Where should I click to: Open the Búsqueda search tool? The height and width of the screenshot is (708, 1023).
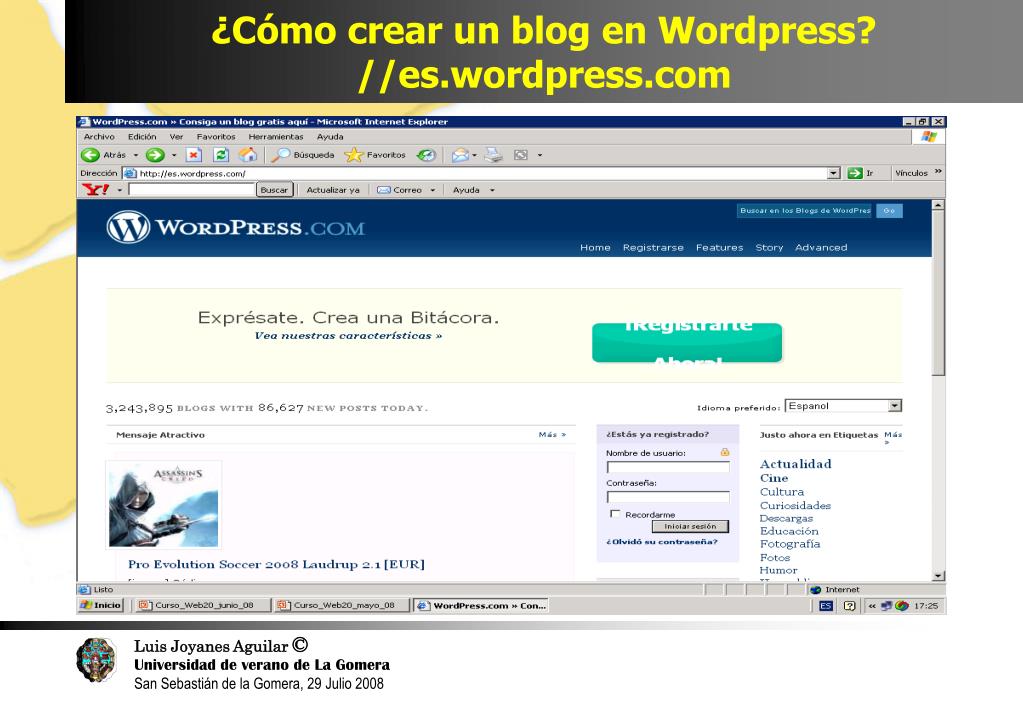pyautogui.click(x=303, y=155)
